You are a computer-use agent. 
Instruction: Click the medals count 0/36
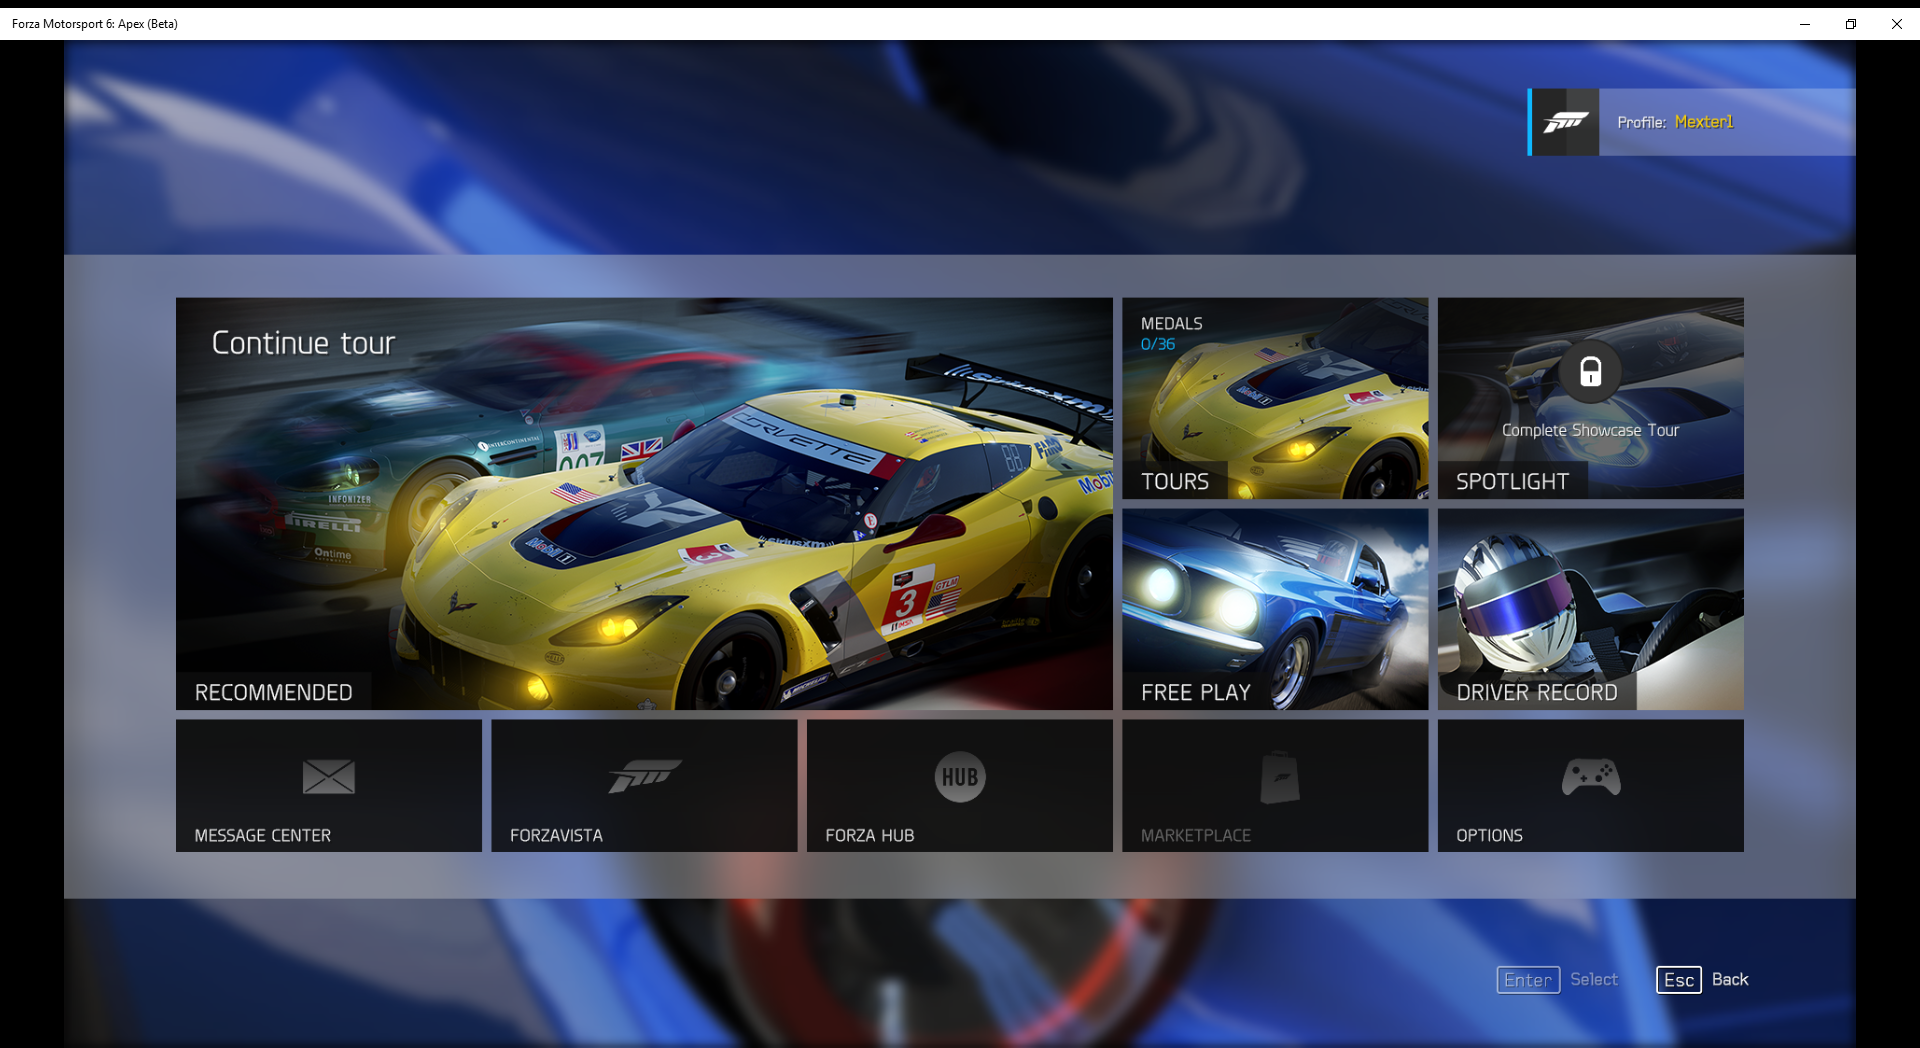(1158, 344)
